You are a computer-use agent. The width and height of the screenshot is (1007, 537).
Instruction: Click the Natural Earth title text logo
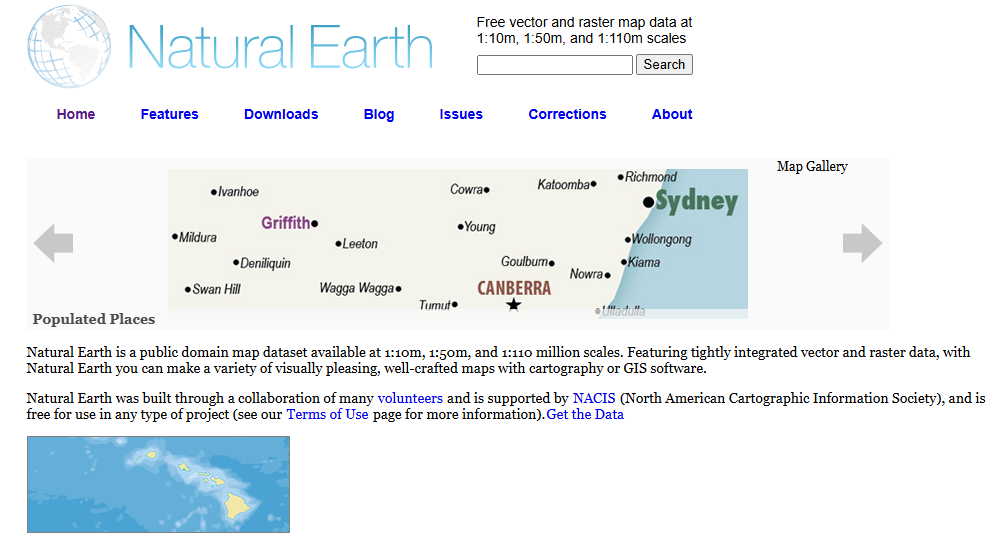(281, 47)
